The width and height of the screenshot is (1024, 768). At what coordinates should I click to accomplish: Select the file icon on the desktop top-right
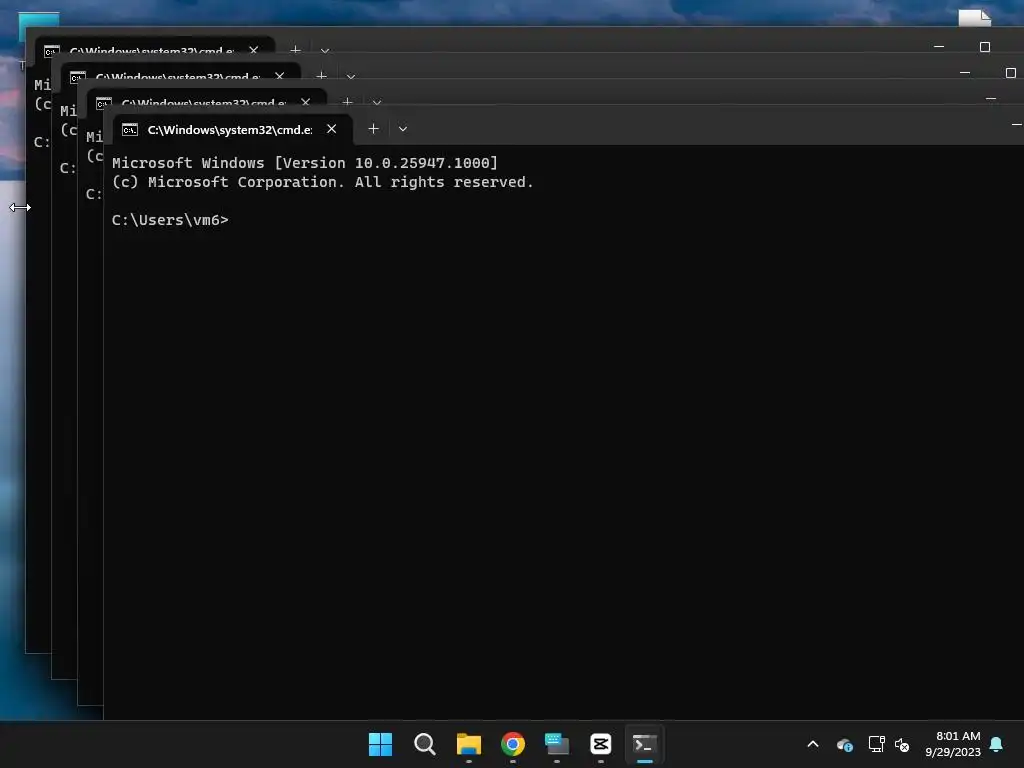[x=974, y=18]
